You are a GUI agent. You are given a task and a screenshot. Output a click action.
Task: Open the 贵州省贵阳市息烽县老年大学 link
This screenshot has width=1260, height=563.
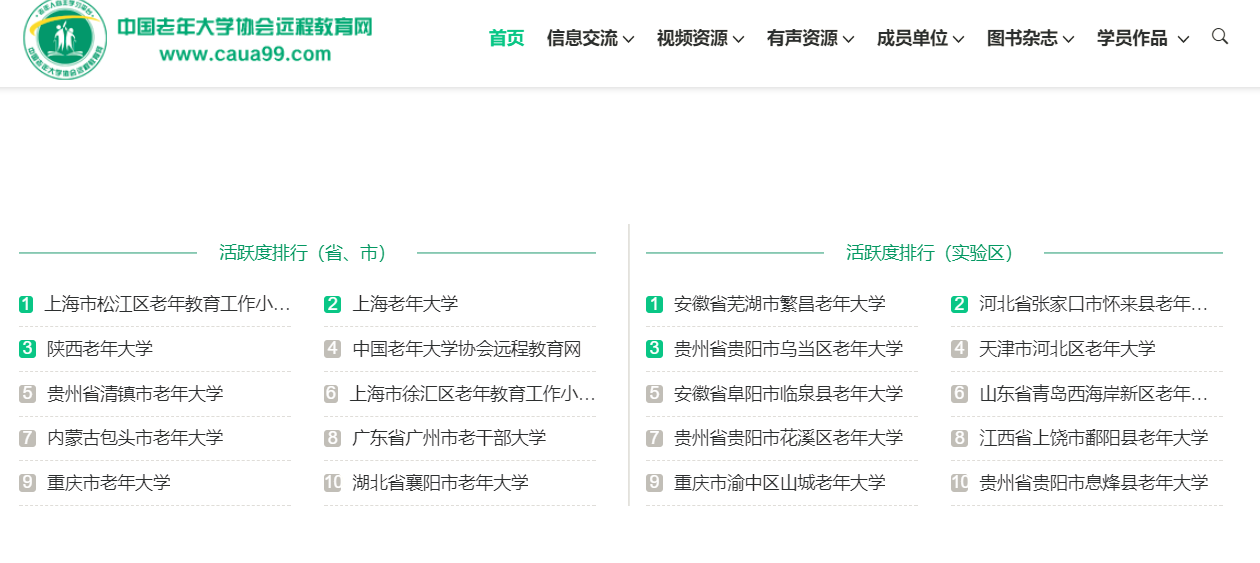(x=1094, y=483)
